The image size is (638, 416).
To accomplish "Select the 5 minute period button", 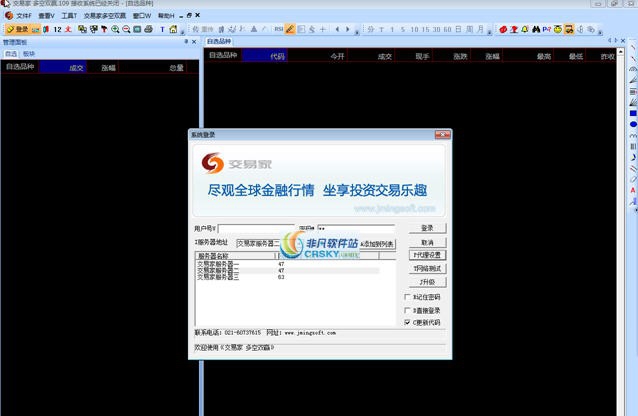I will click(x=402, y=29).
